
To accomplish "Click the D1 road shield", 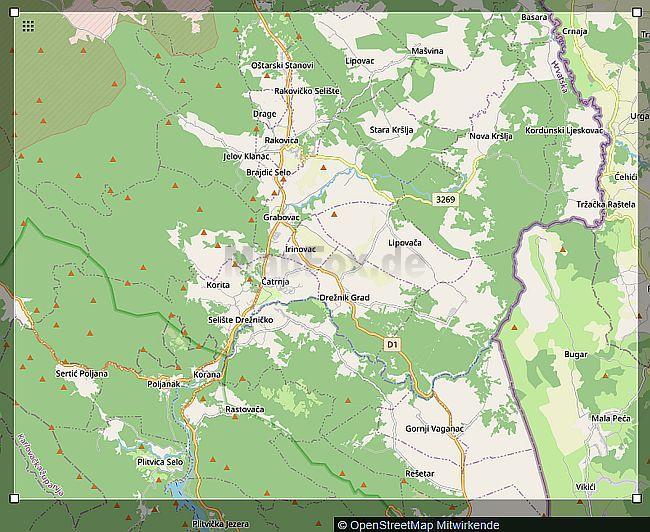I will (392, 344).
